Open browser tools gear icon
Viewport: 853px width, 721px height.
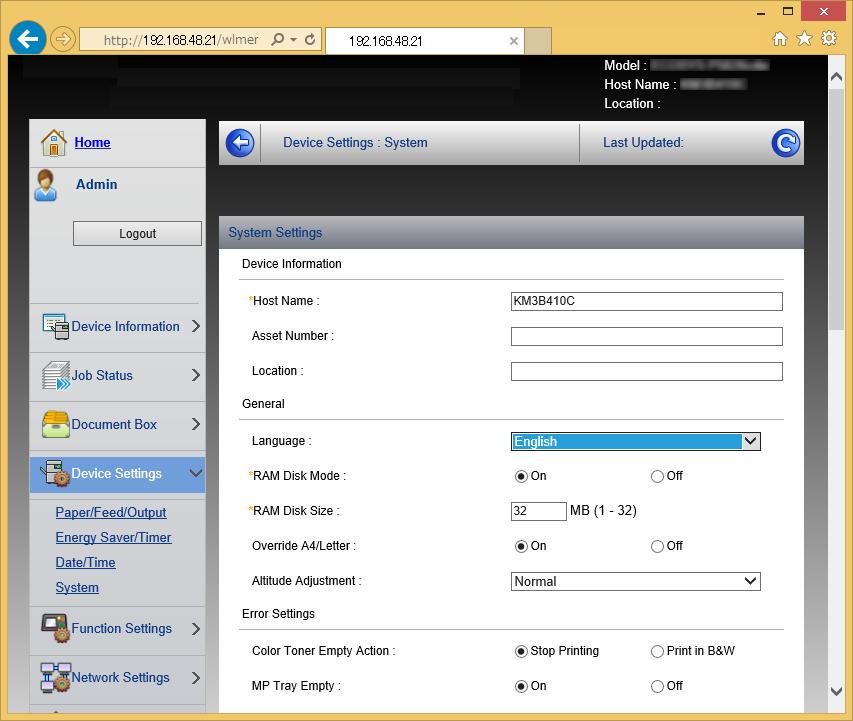[829, 39]
